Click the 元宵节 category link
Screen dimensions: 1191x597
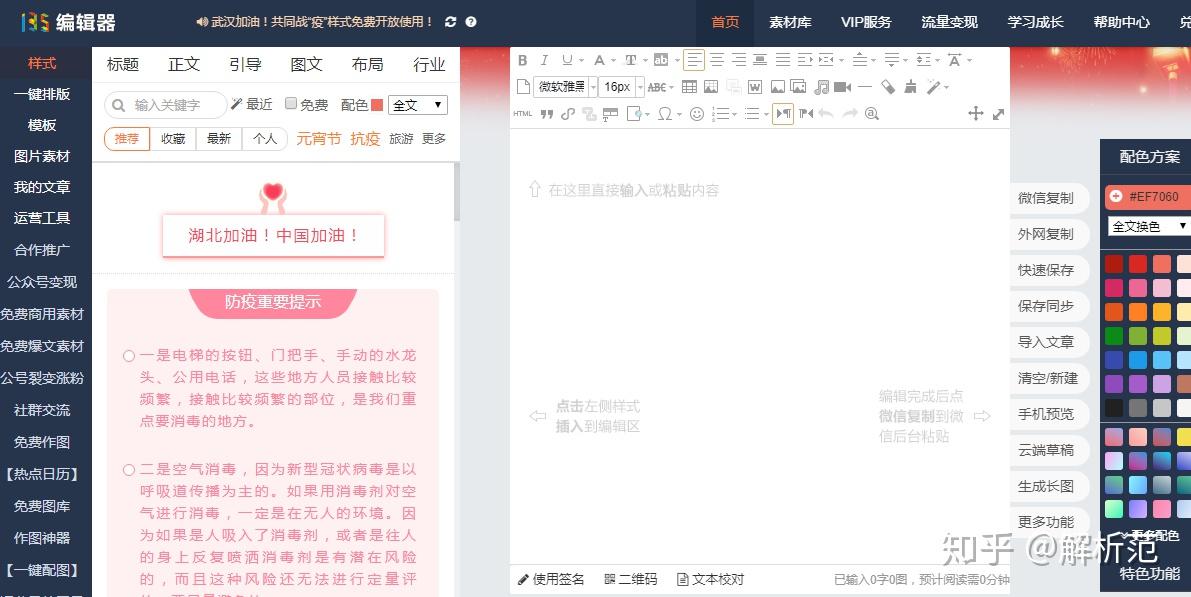pos(318,139)
